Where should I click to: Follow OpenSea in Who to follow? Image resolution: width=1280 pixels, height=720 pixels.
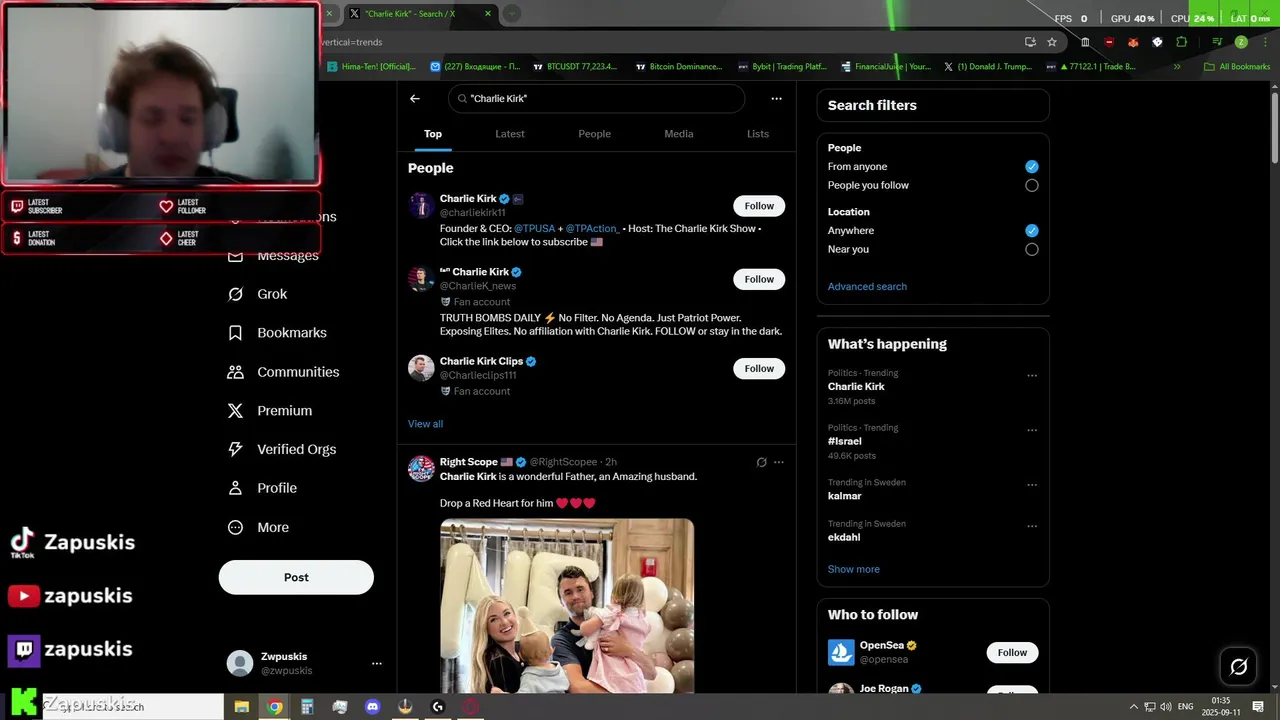[x=1012, y=653]
